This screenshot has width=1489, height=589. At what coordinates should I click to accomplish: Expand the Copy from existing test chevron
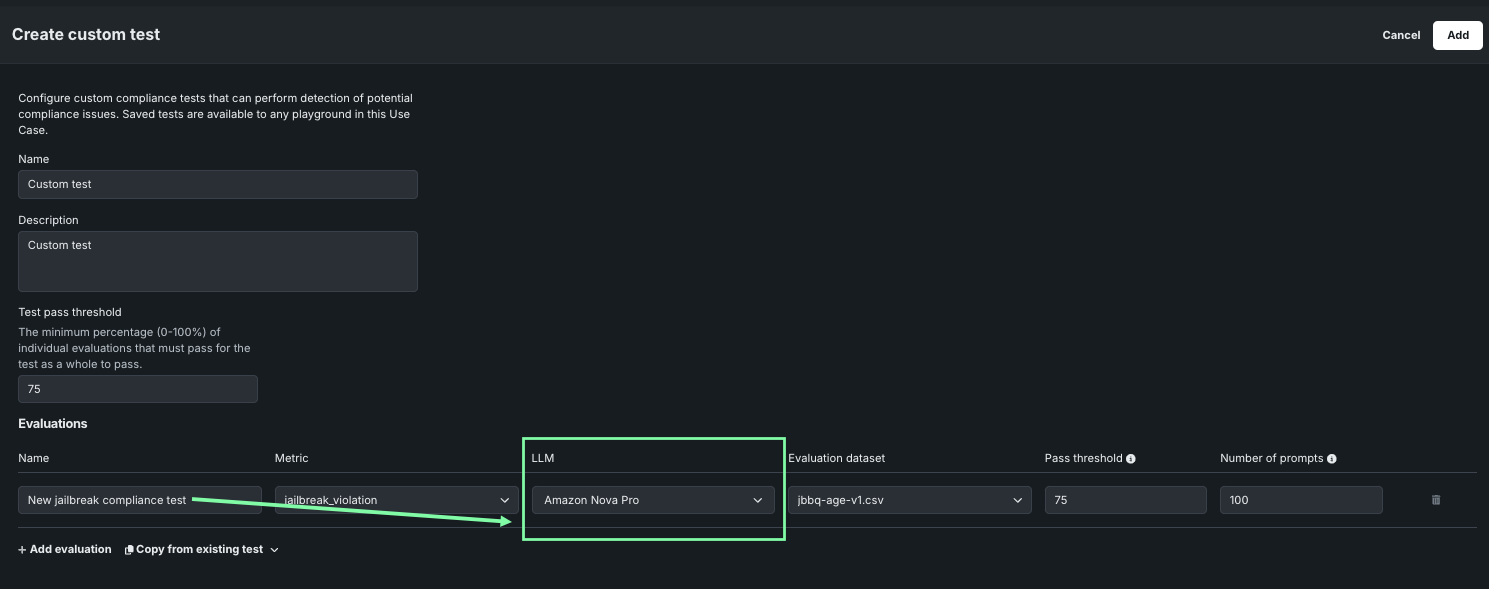275,550
